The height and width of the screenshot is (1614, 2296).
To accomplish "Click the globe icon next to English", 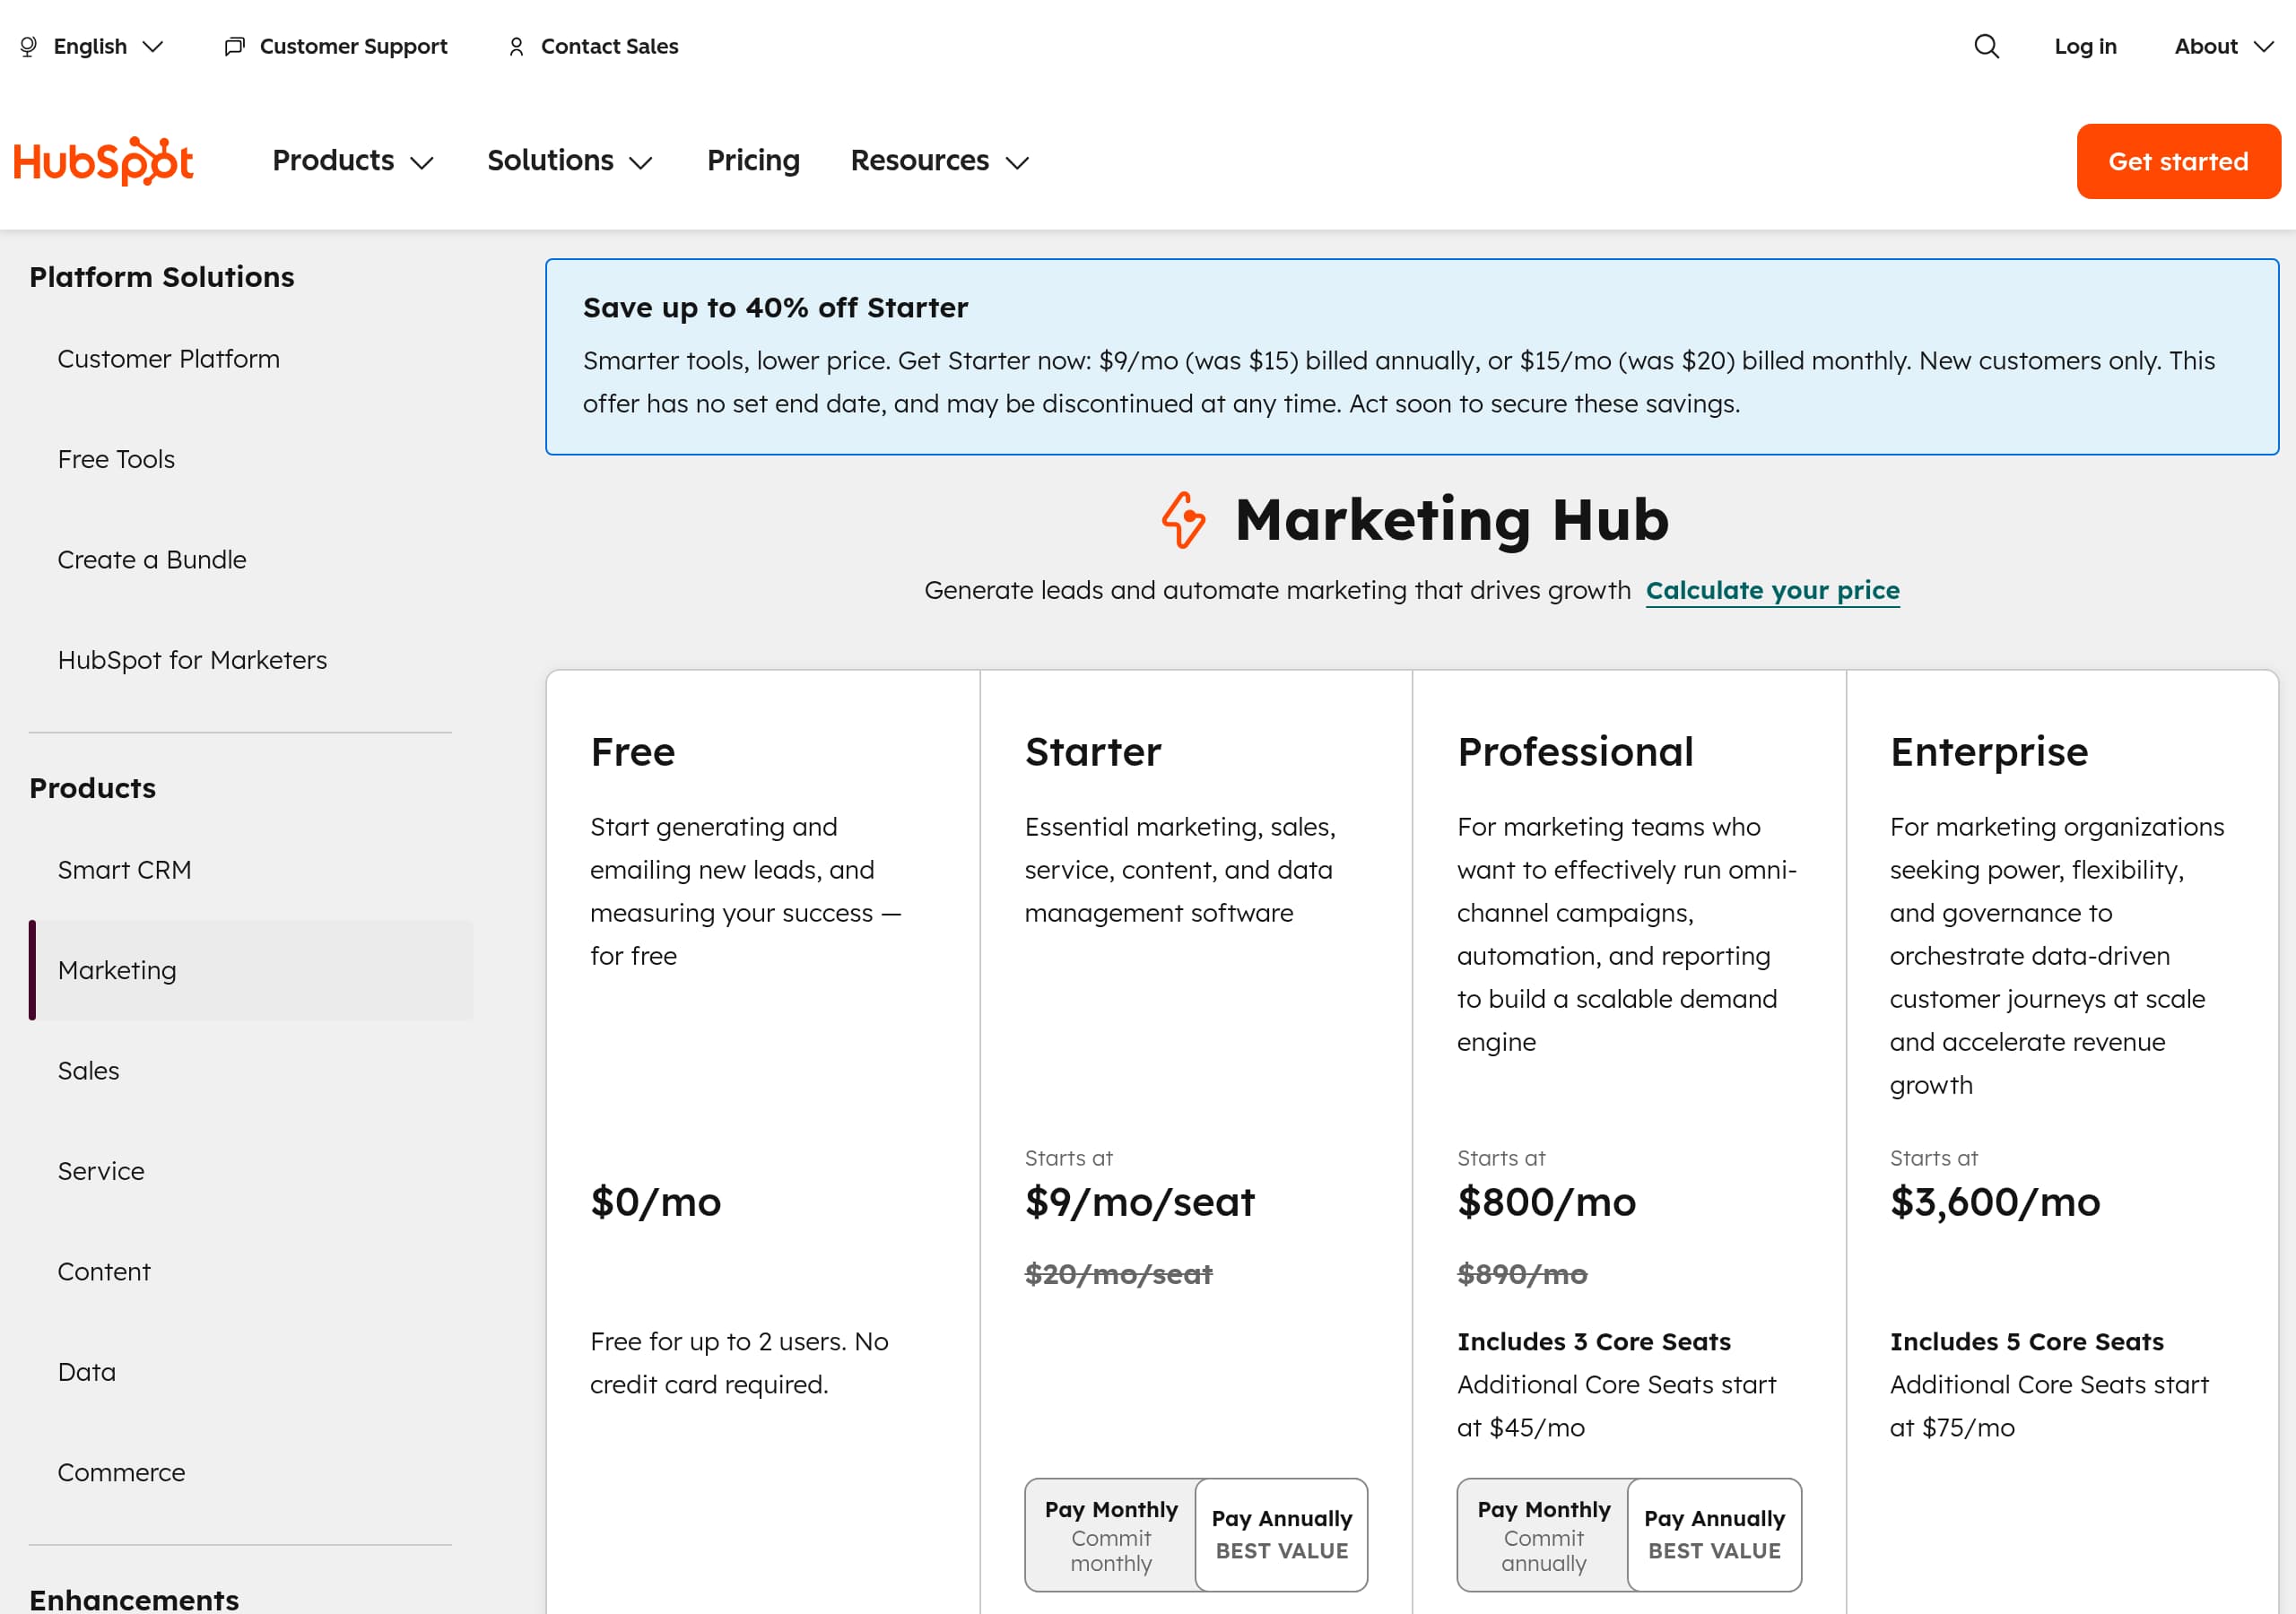I will tap(27, 46).
